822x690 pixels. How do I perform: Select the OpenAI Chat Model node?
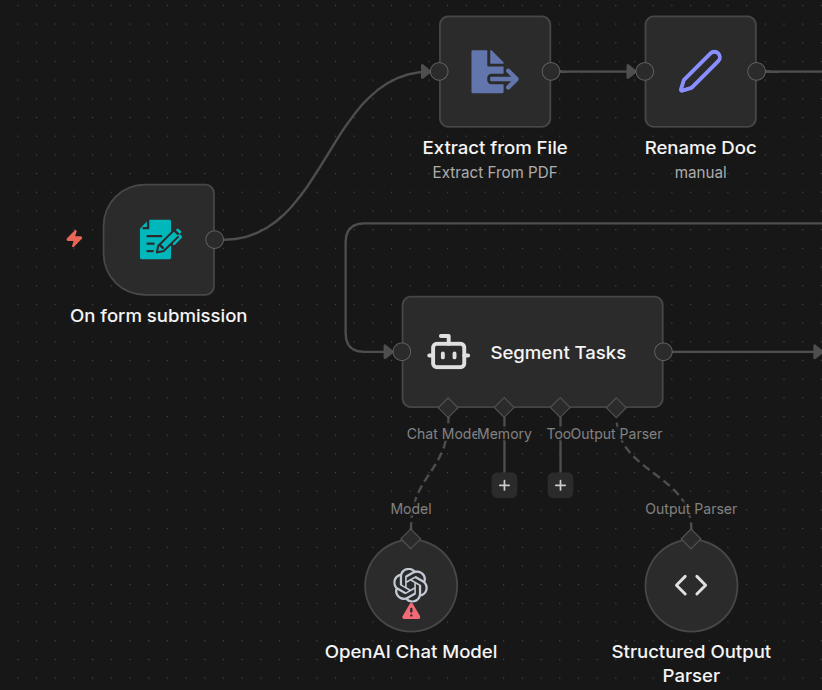[410, 585]
